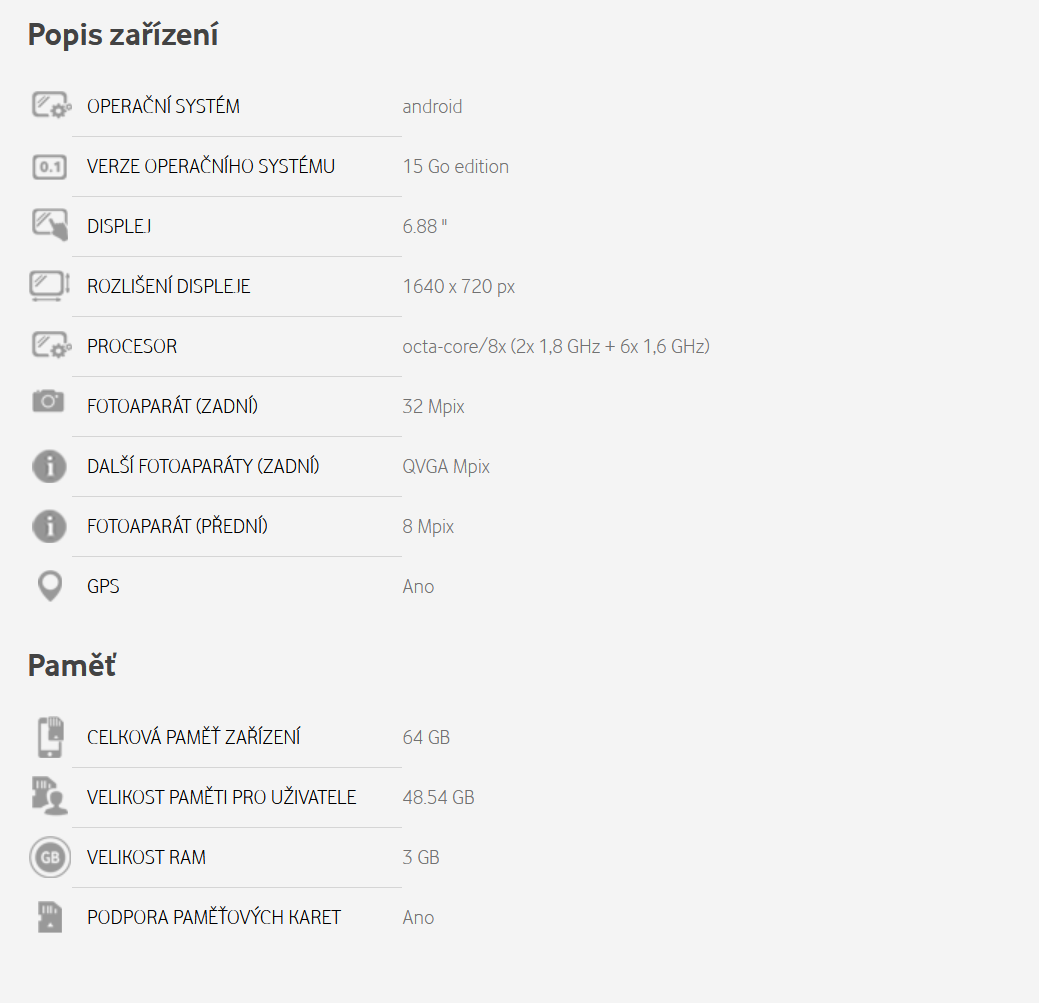1039x1003 pixels.
Task: Click the user memory size icon
Action: click(49, 797)
